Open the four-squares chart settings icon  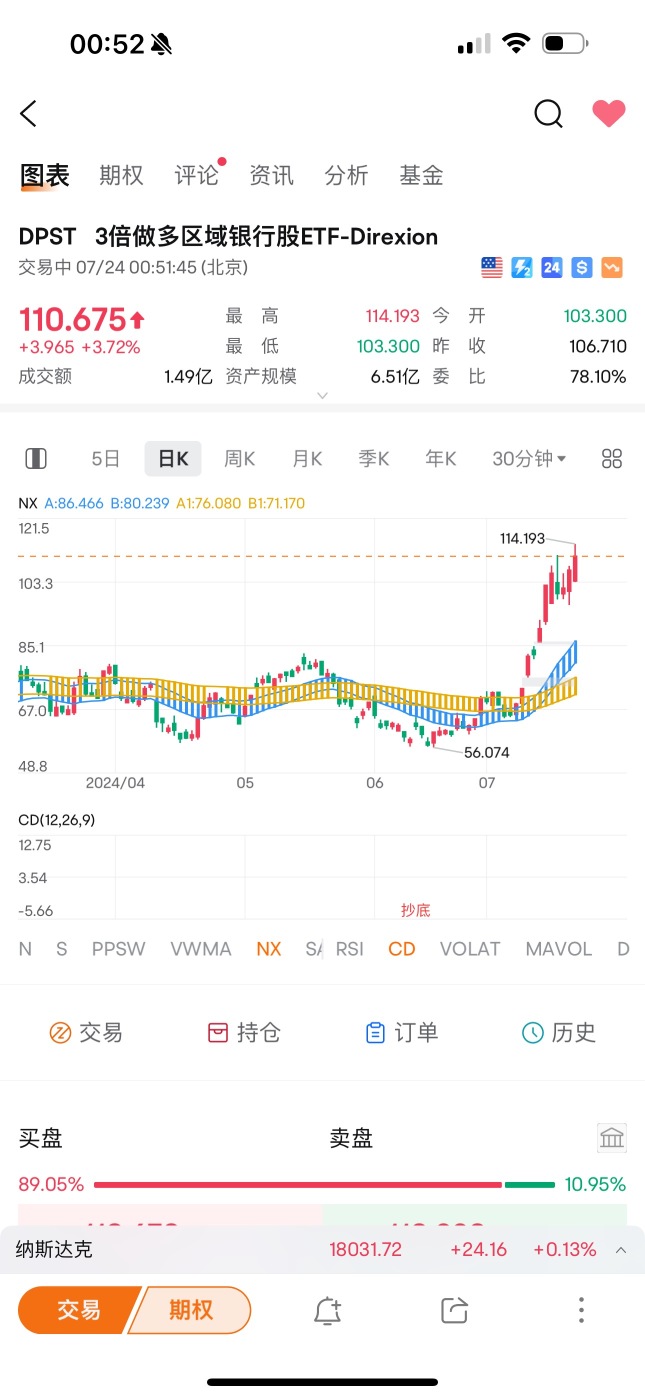click(612, 459)
